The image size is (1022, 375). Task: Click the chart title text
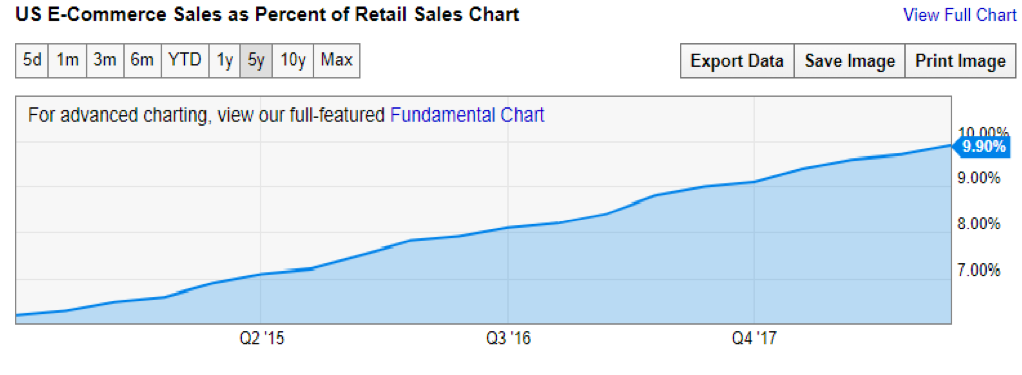point(266,15)
